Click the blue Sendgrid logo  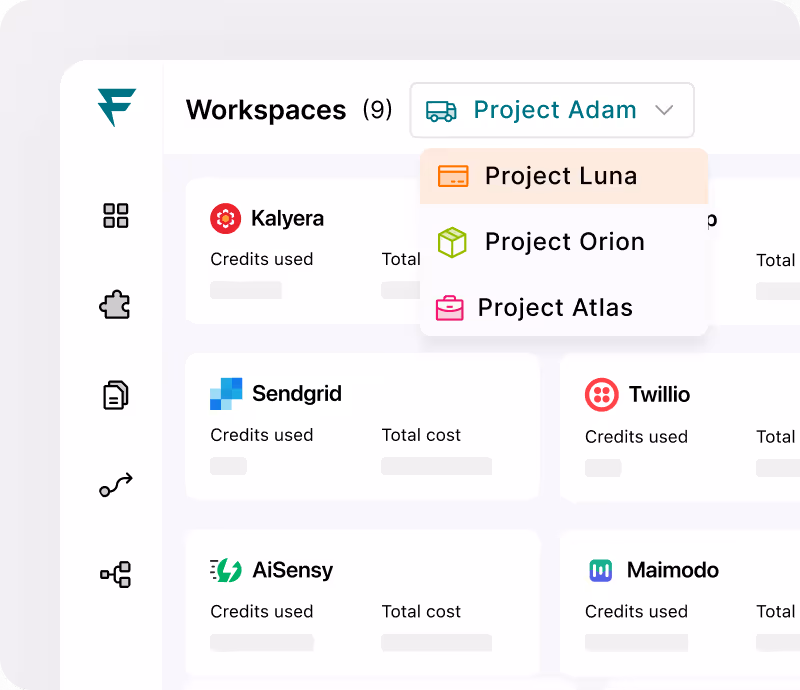click(x=226, y=393)
